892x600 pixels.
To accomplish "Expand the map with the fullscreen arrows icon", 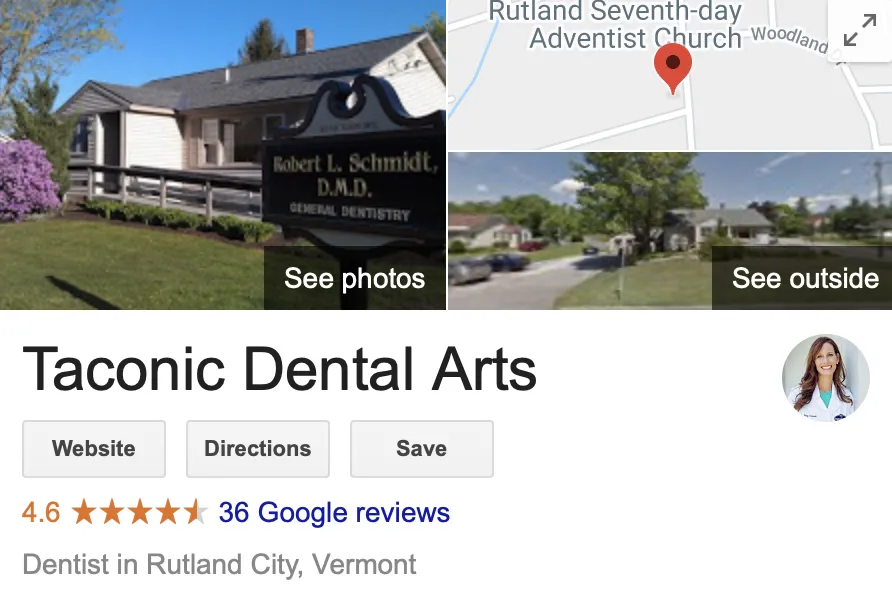I will click(x=860, y=30).
